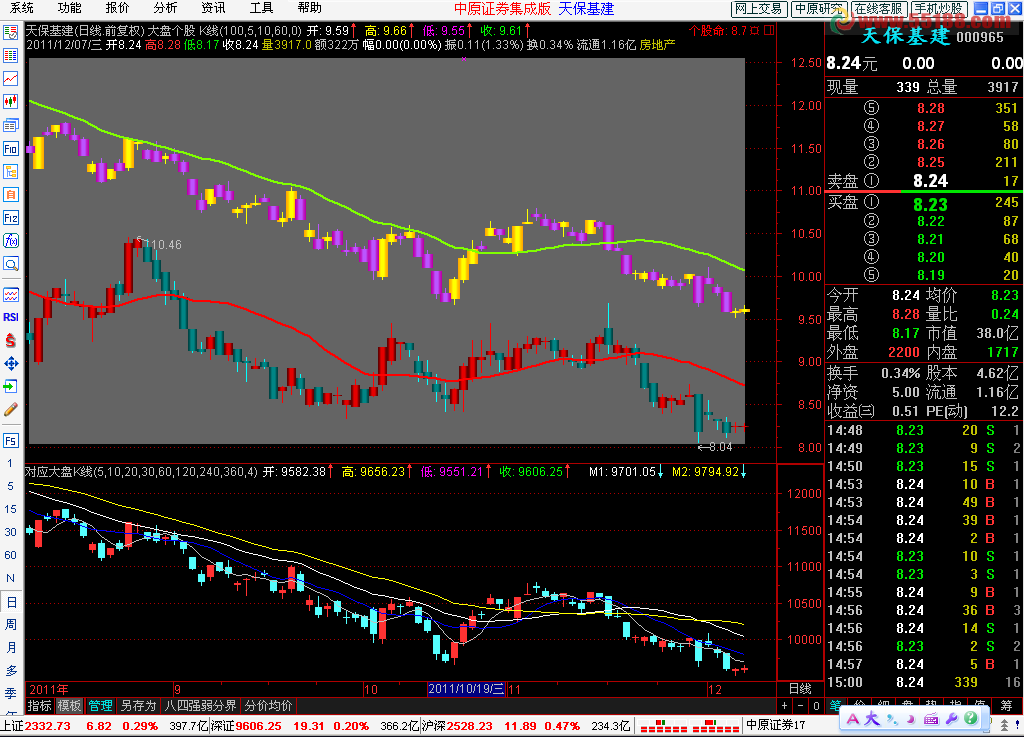Click the minus zoom button below chart

(800, 706)
